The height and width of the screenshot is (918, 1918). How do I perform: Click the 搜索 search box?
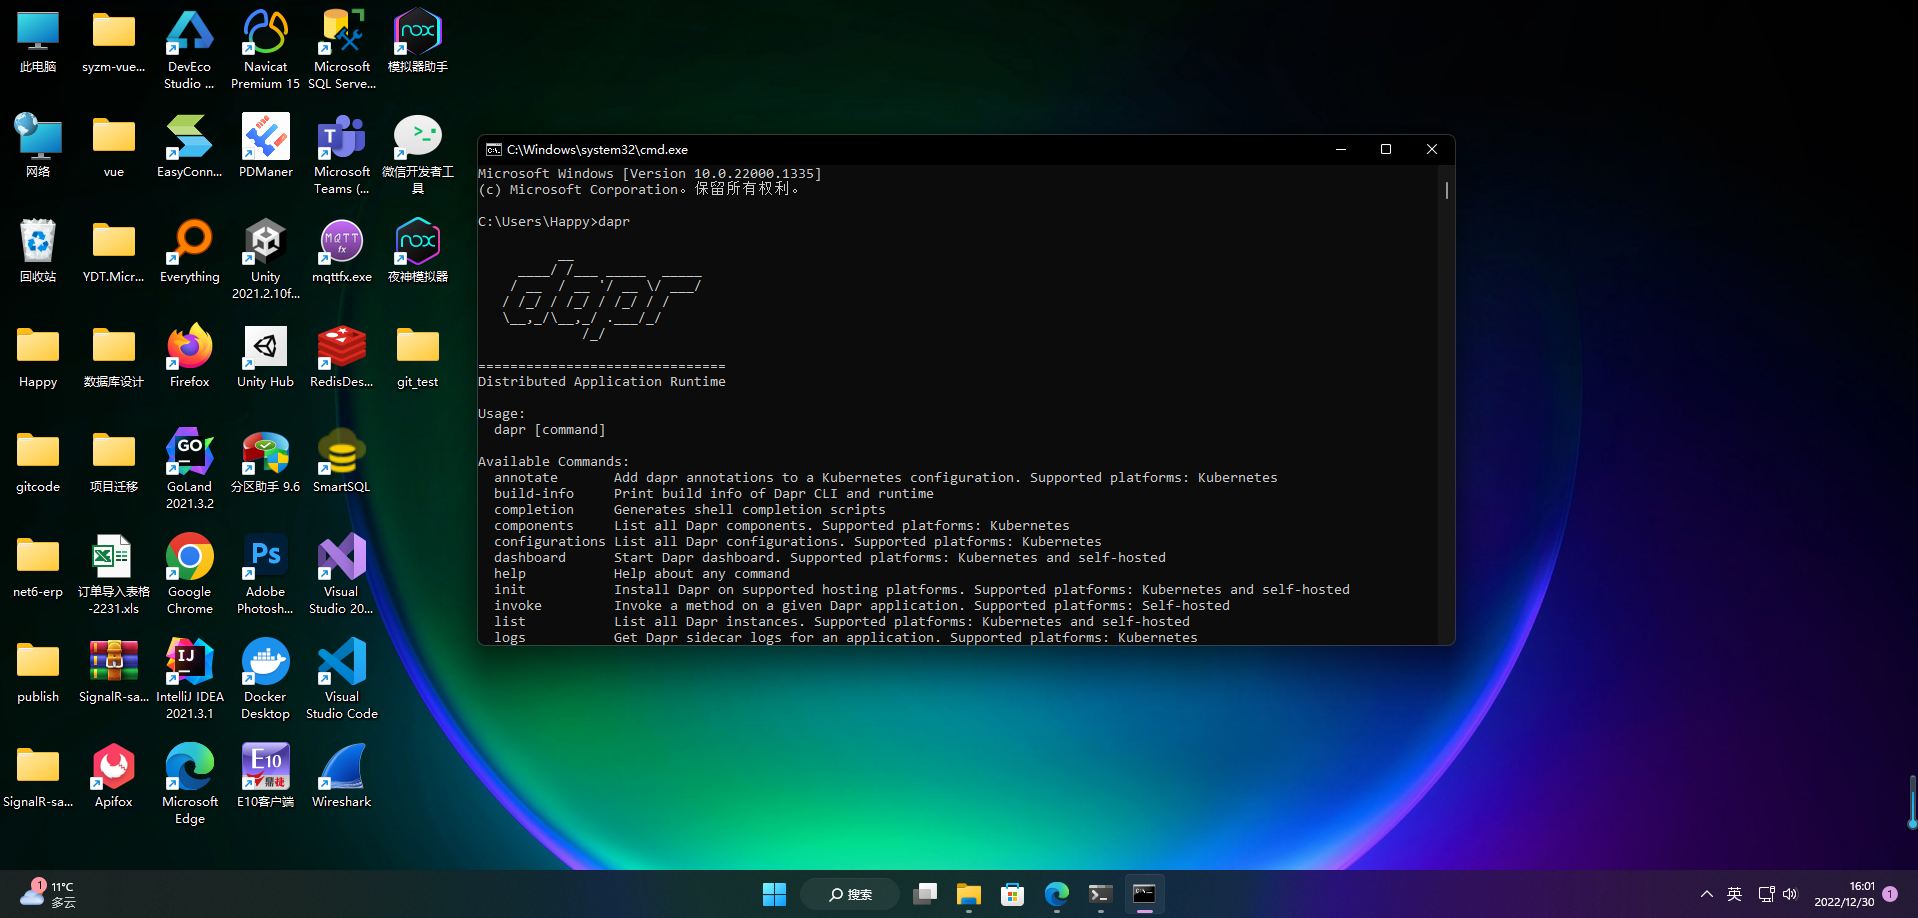(849, 893)
